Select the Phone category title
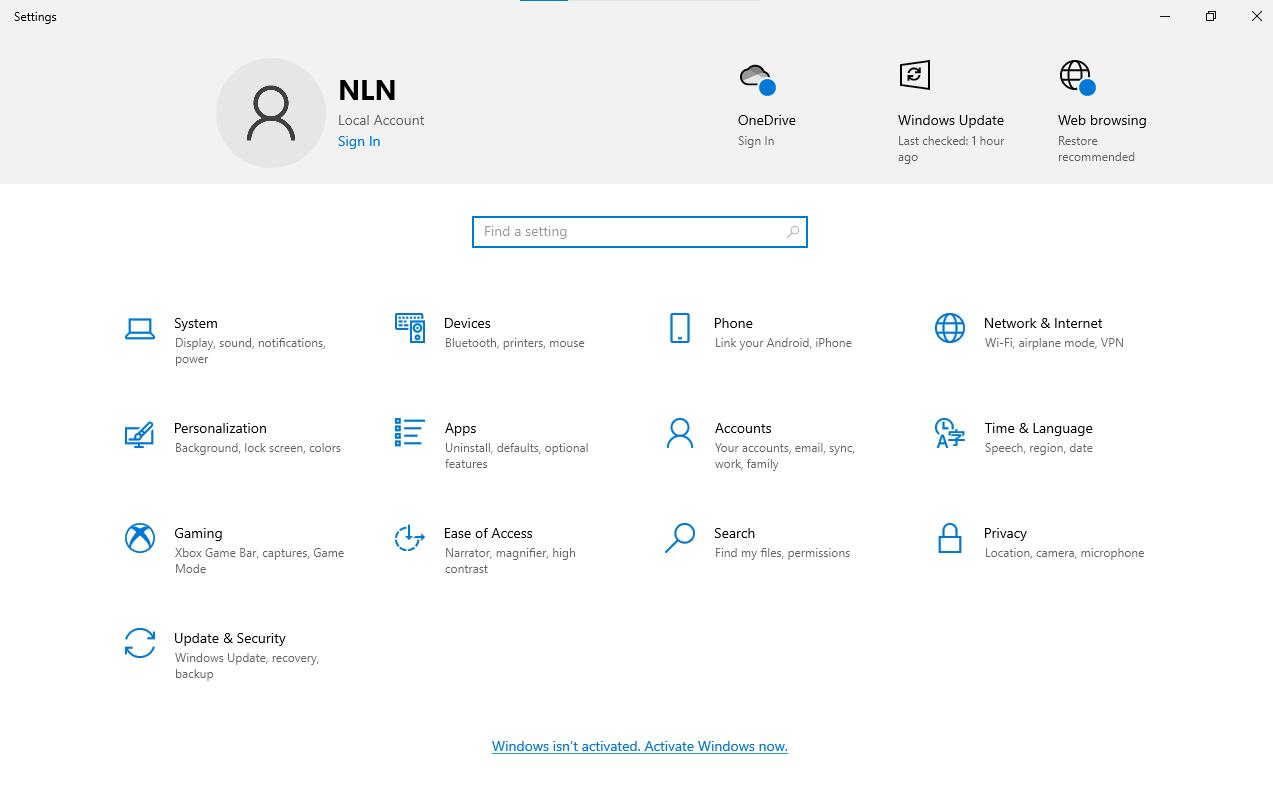This screenshot has width=1273, height=790. 733,323
